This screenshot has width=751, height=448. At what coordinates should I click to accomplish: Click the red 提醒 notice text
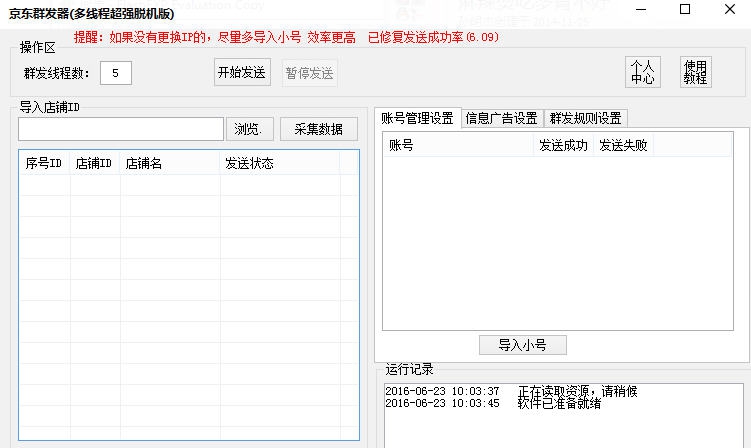[x=286, y=37]
